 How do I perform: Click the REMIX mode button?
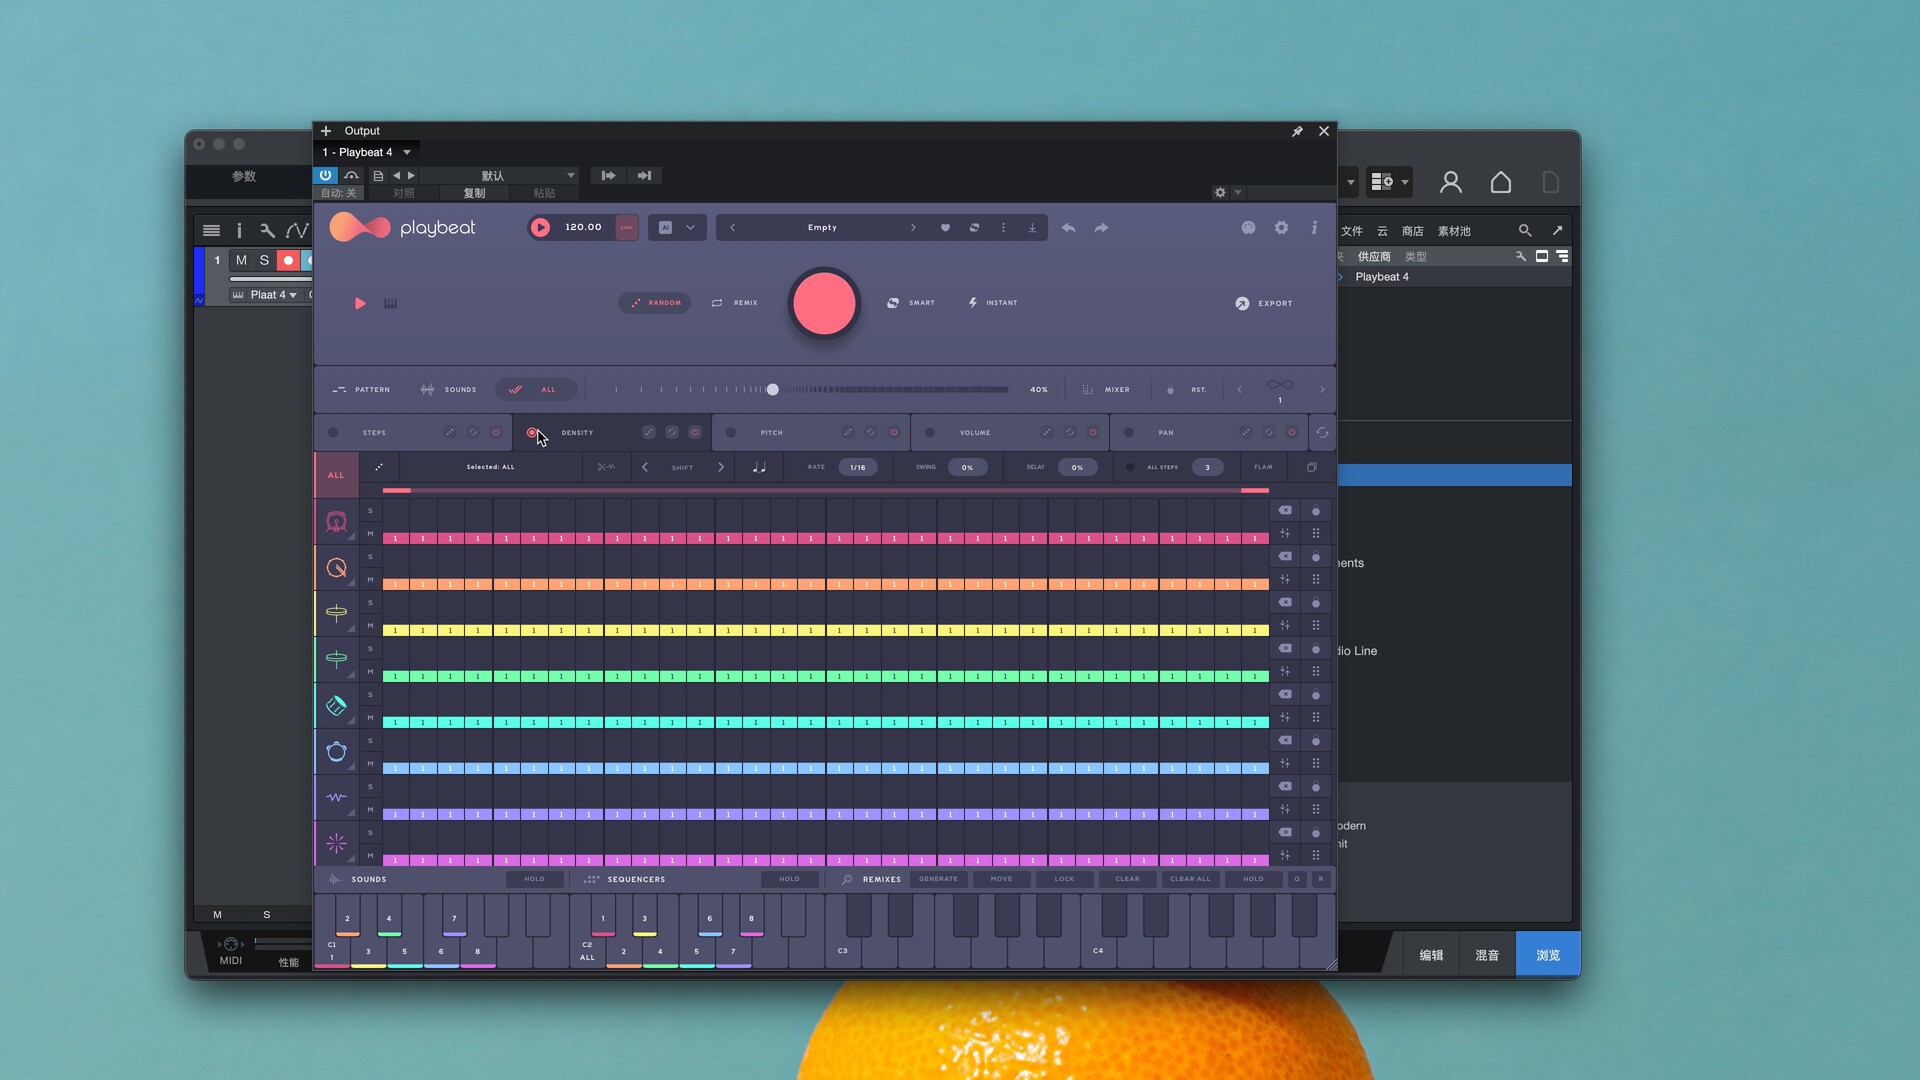735,303
